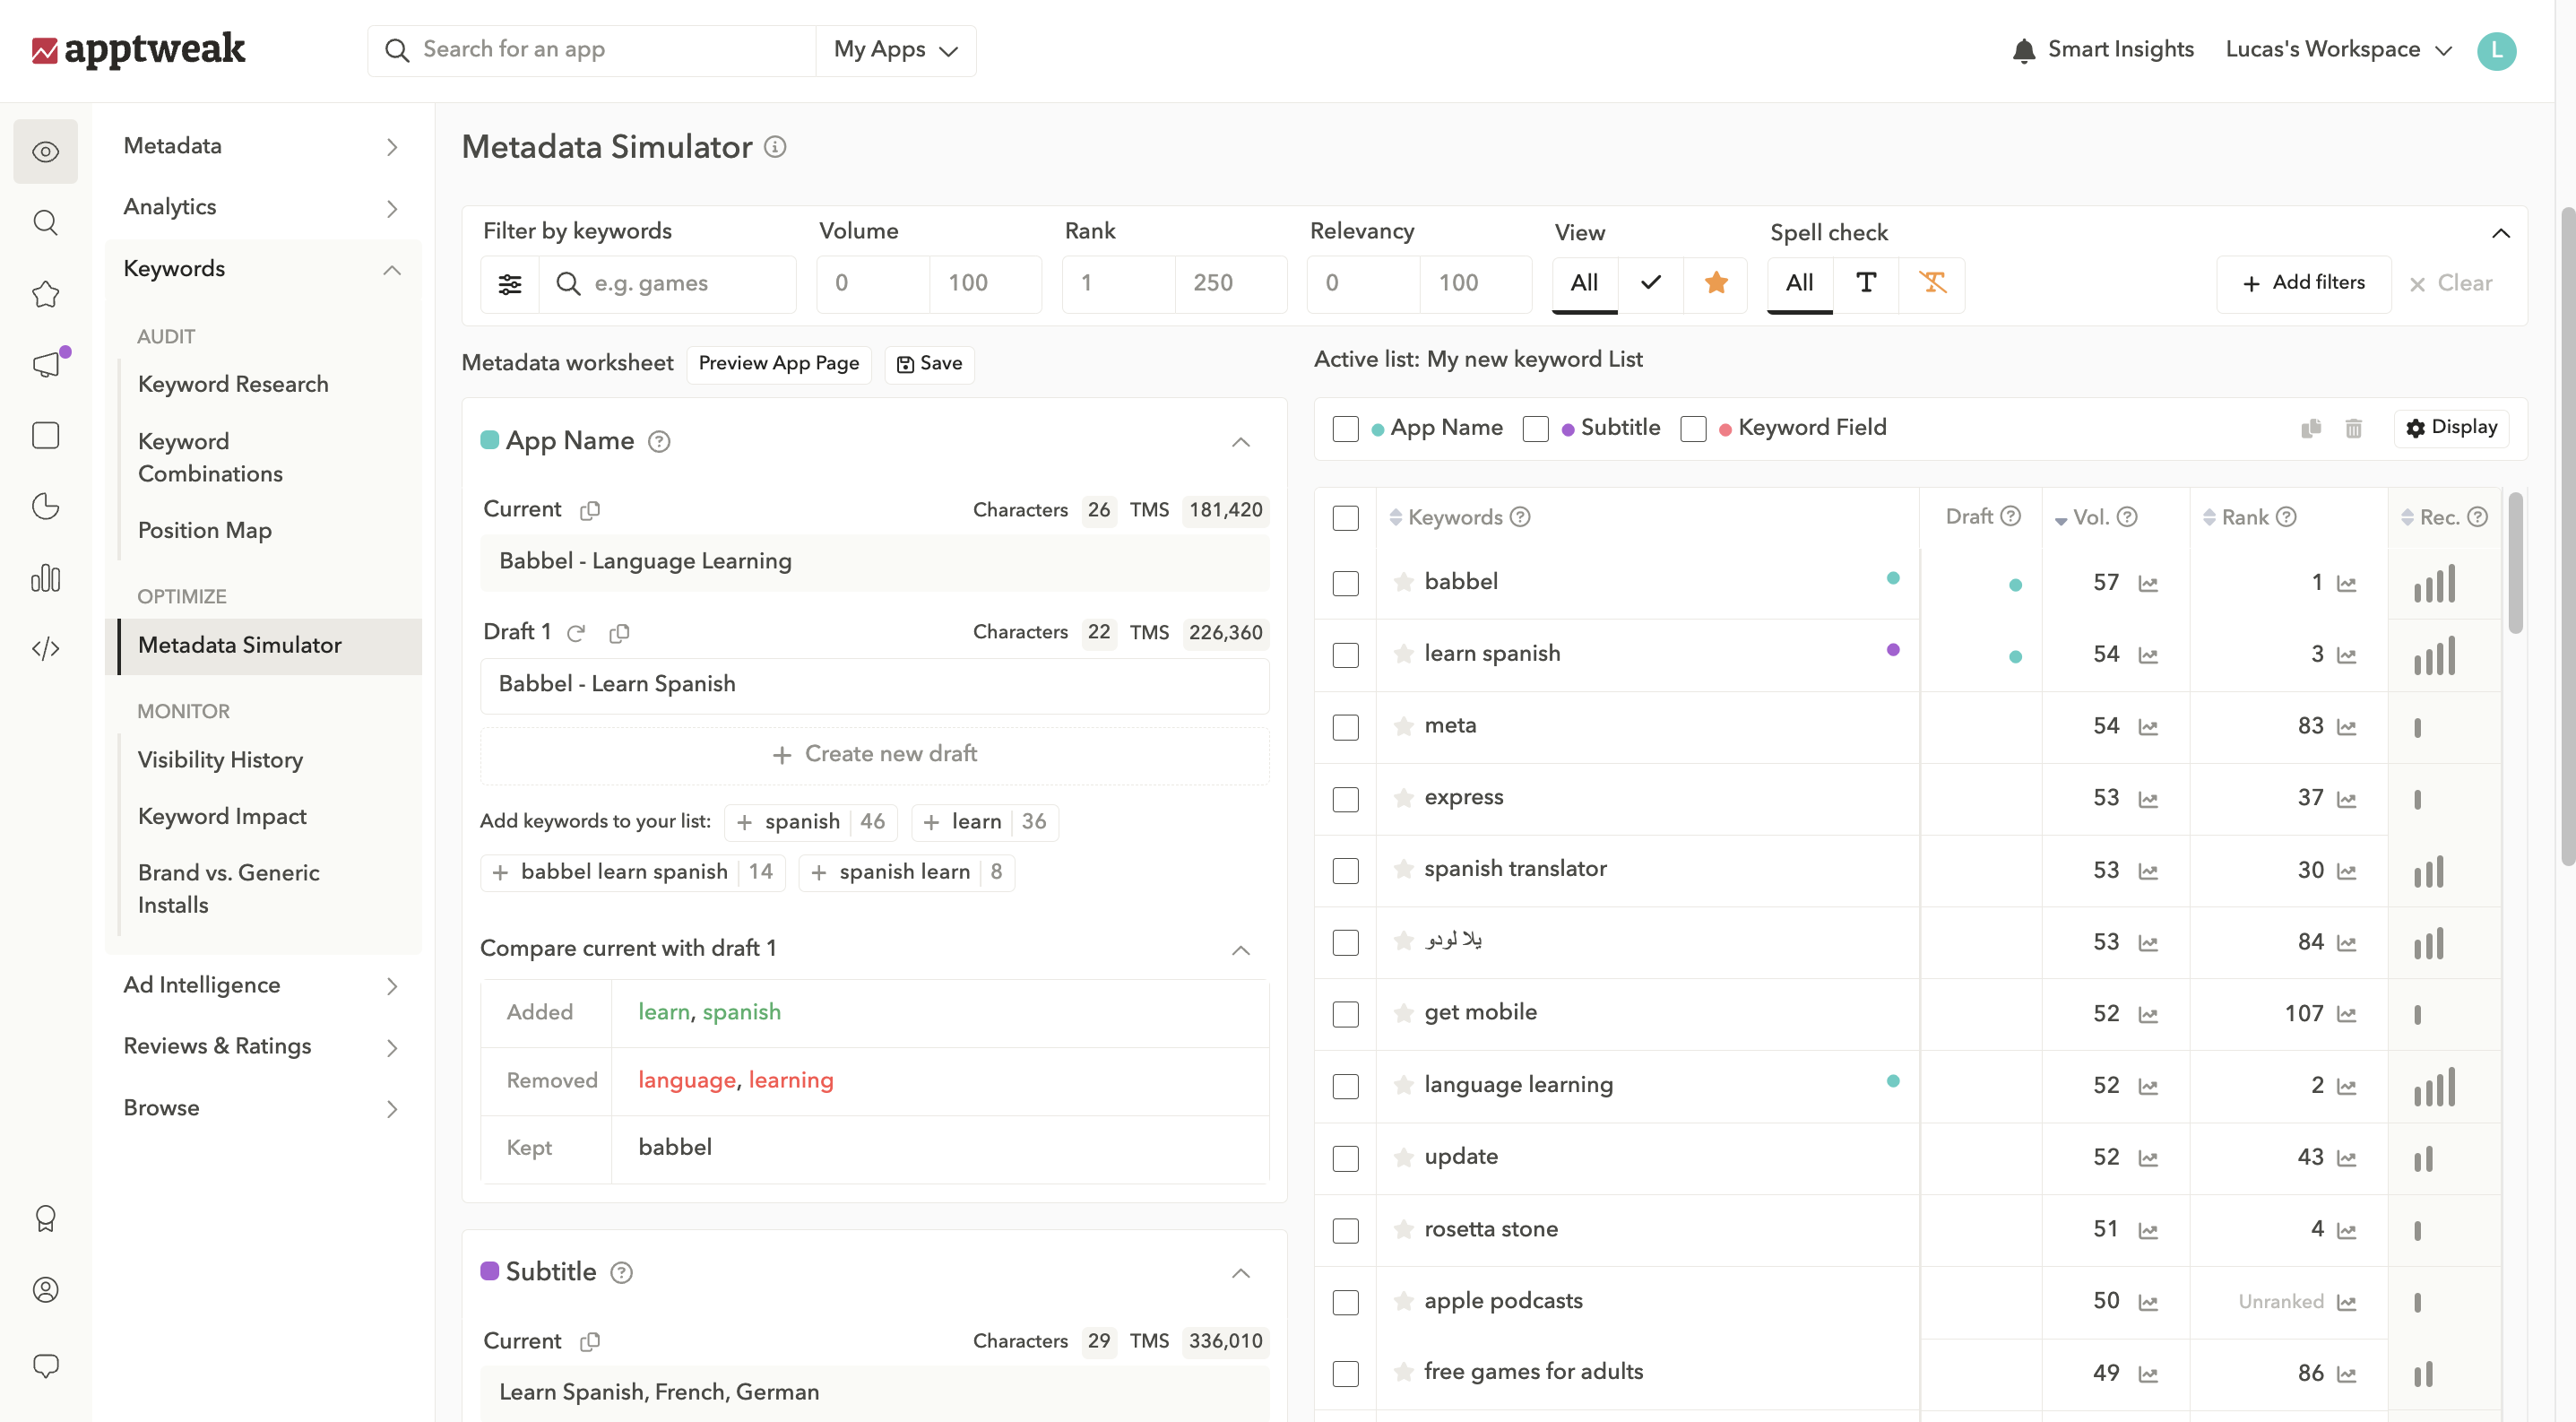Open the pie chart icon in sidebar
Image resolution: width=2576 pixels, height=1422 pixels.
(x=46, y=506)
